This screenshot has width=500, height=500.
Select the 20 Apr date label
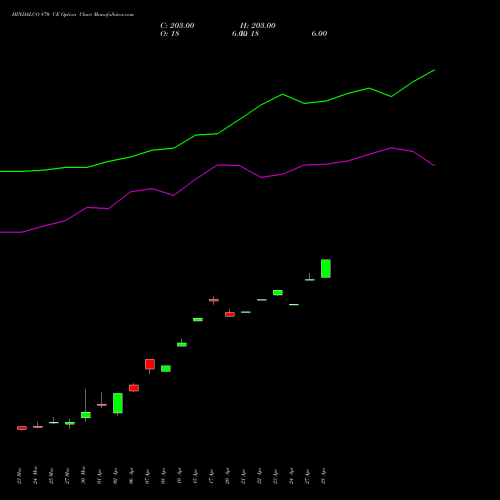[x=228, y=477]
